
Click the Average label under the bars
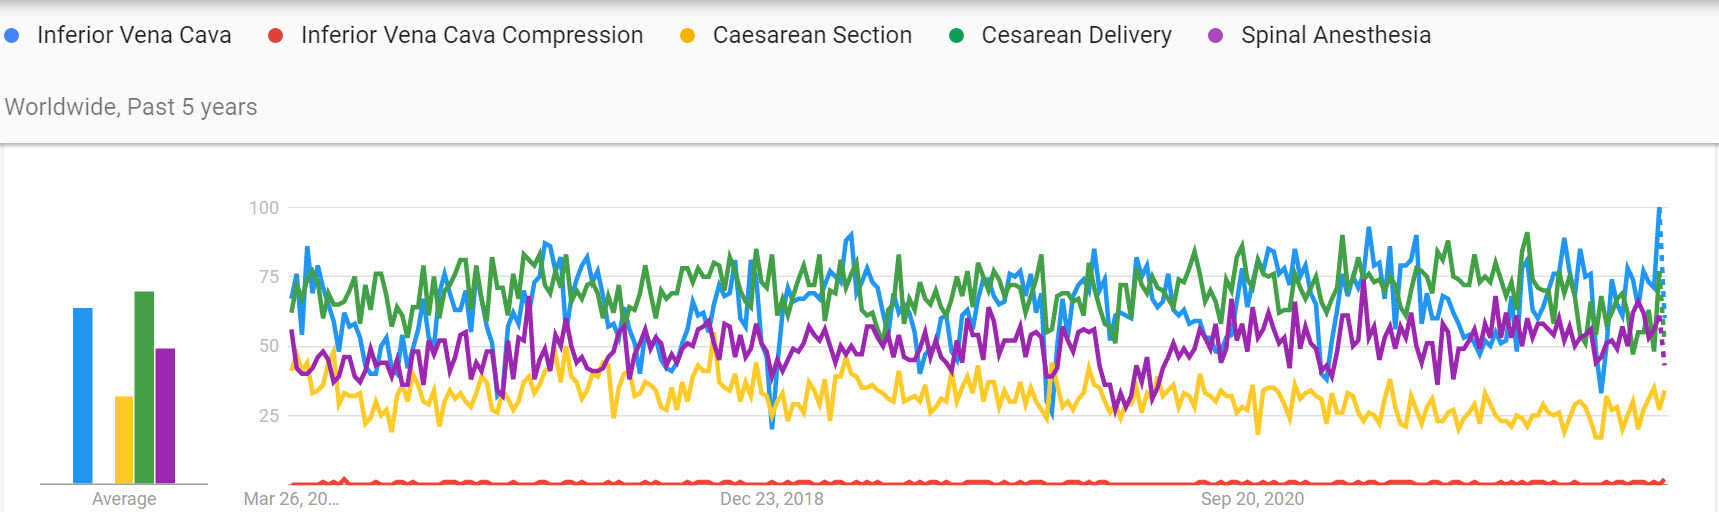124,499
